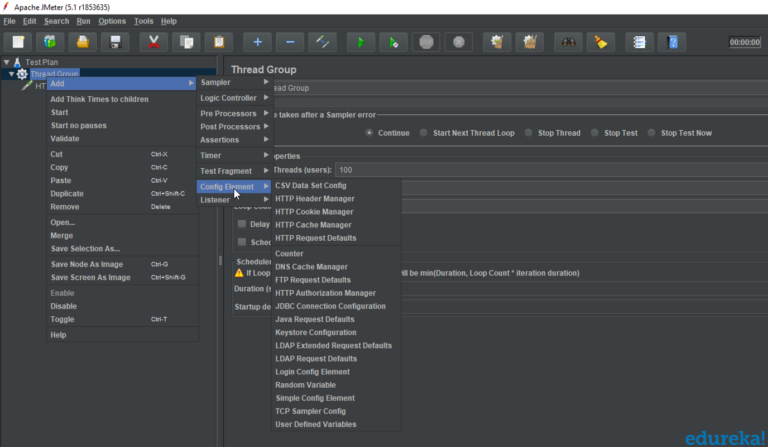The height and width of the screenshot is (447, 768).
Task: Click the Cut scissors toolbar icon
Action: pos(153,42)
